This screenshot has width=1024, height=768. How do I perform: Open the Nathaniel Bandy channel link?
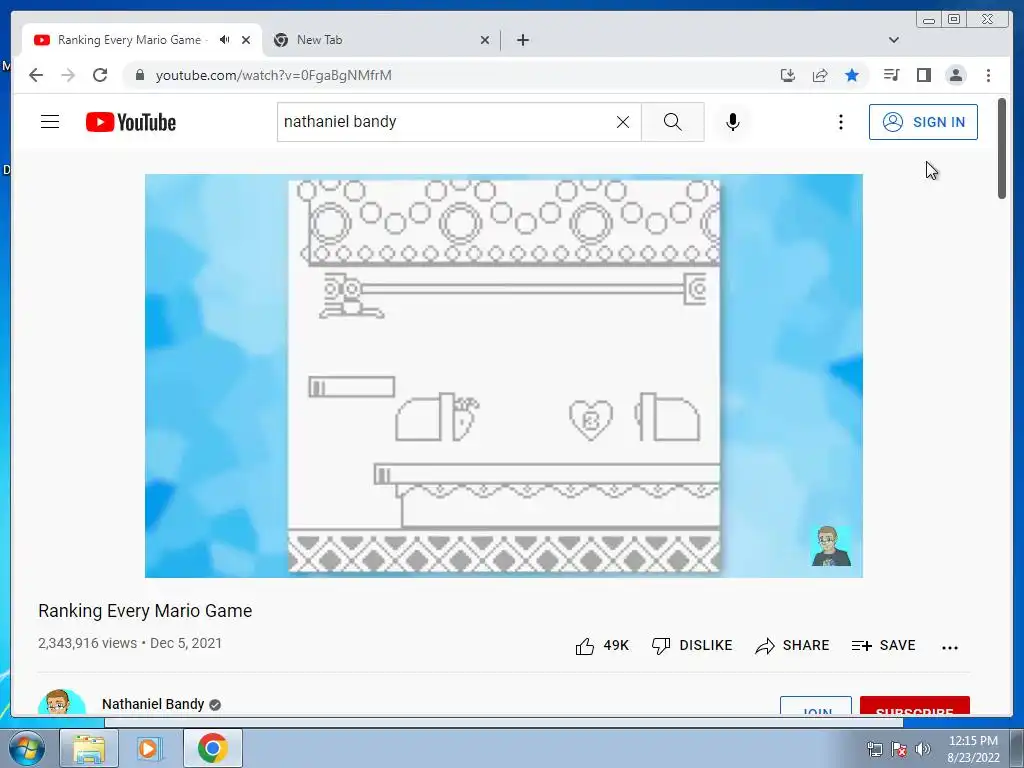tap(153, 704)
